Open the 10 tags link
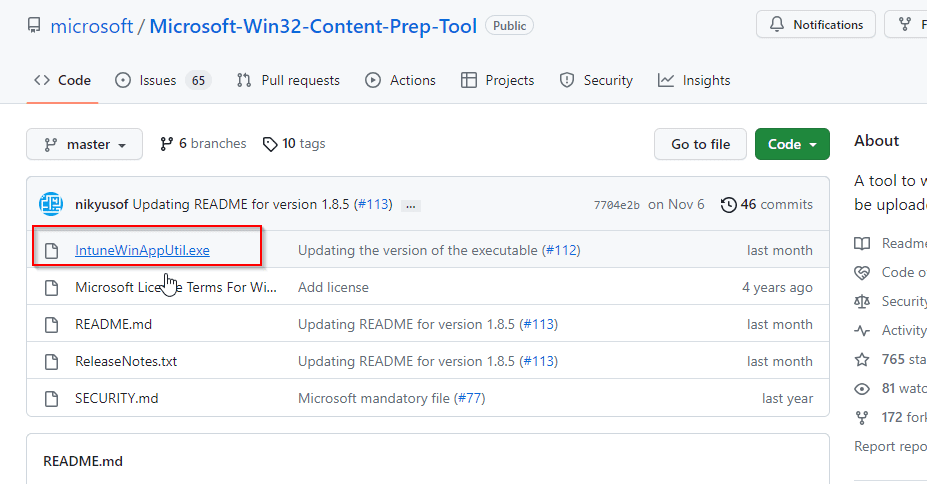Image resolution: width=927 pixels, height=484 pixels. 294,144
